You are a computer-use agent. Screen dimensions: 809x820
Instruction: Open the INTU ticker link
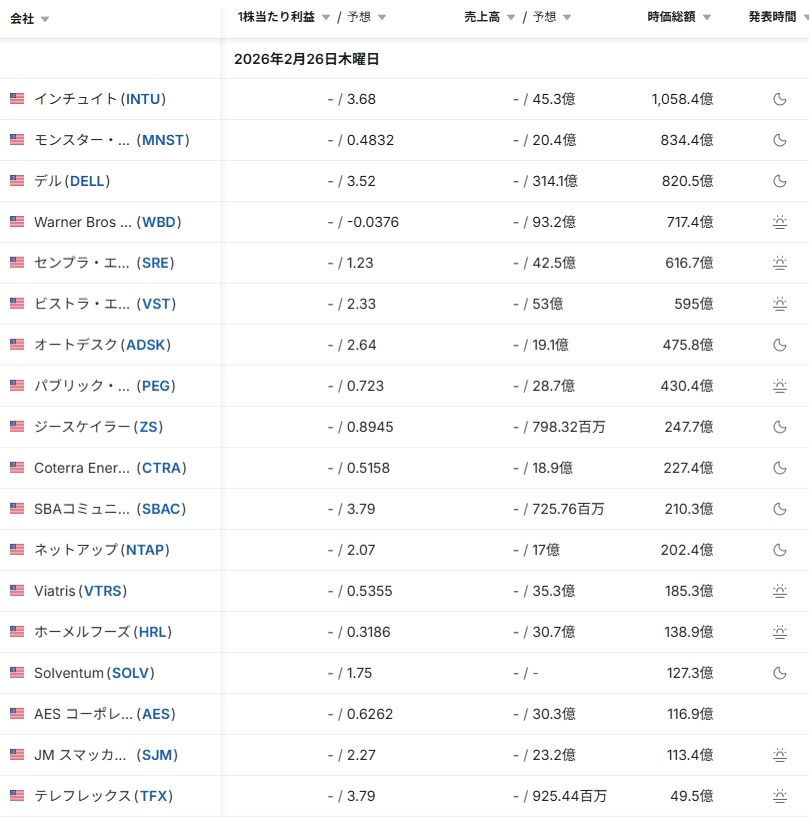point(143,99)
